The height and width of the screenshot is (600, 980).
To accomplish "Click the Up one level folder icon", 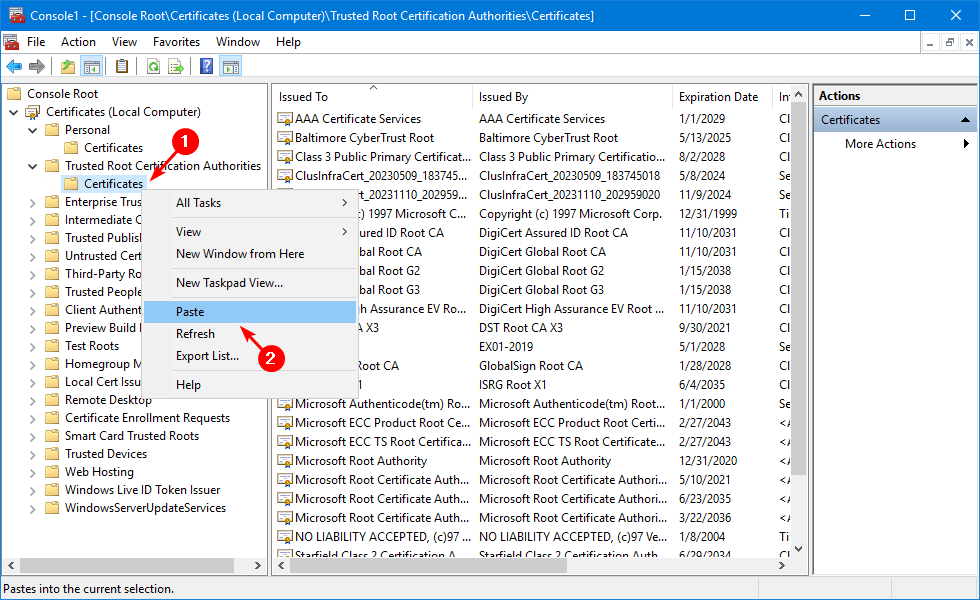I will (x=67, y=67).
